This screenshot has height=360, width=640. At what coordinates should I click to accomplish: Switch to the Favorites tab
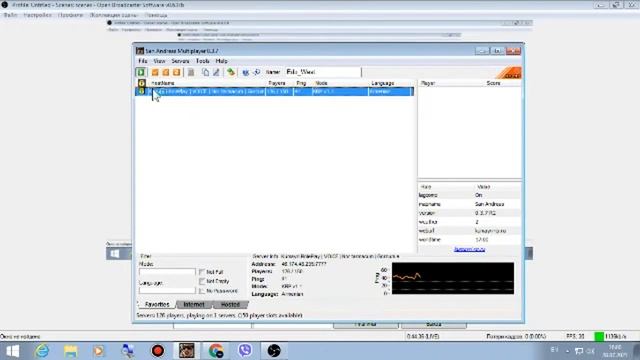[x=157, y=304]
